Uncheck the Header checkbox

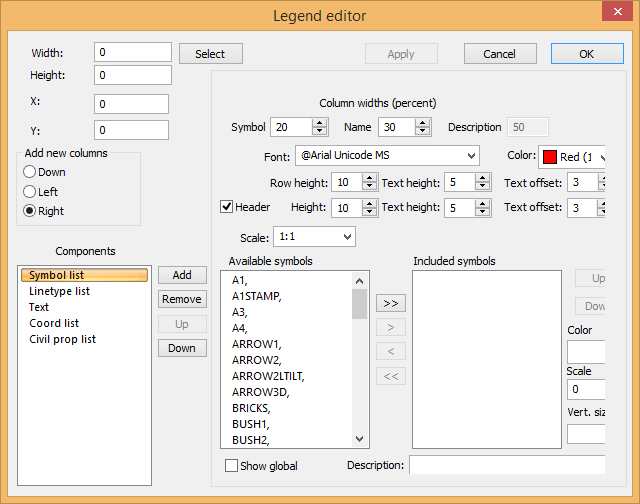pos(227,207)
